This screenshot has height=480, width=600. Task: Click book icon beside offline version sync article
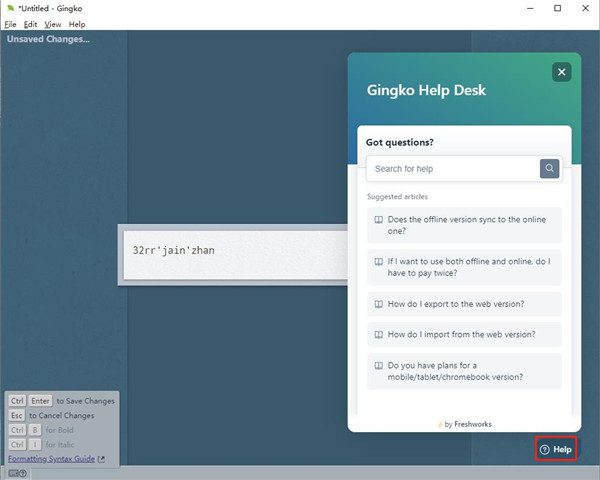tap(378, 220)
